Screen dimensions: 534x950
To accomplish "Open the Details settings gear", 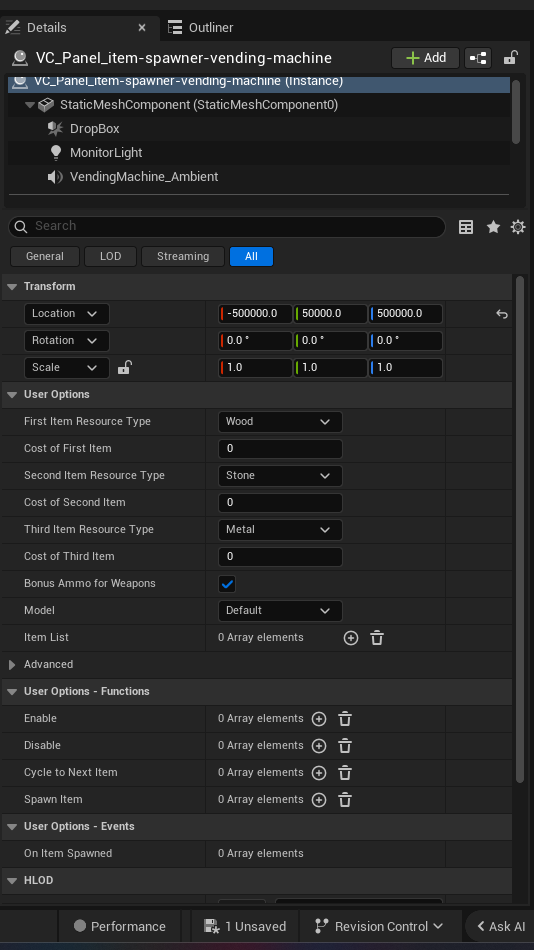I will pos(518,227).
